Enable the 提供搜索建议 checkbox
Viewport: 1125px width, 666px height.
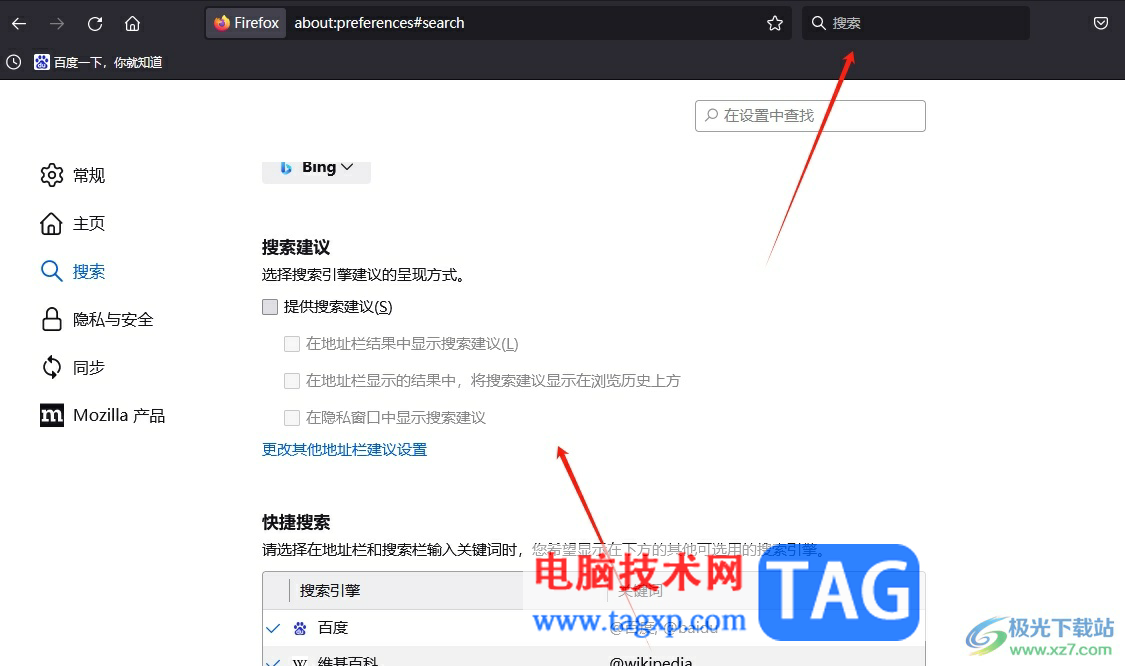[270, 307]
